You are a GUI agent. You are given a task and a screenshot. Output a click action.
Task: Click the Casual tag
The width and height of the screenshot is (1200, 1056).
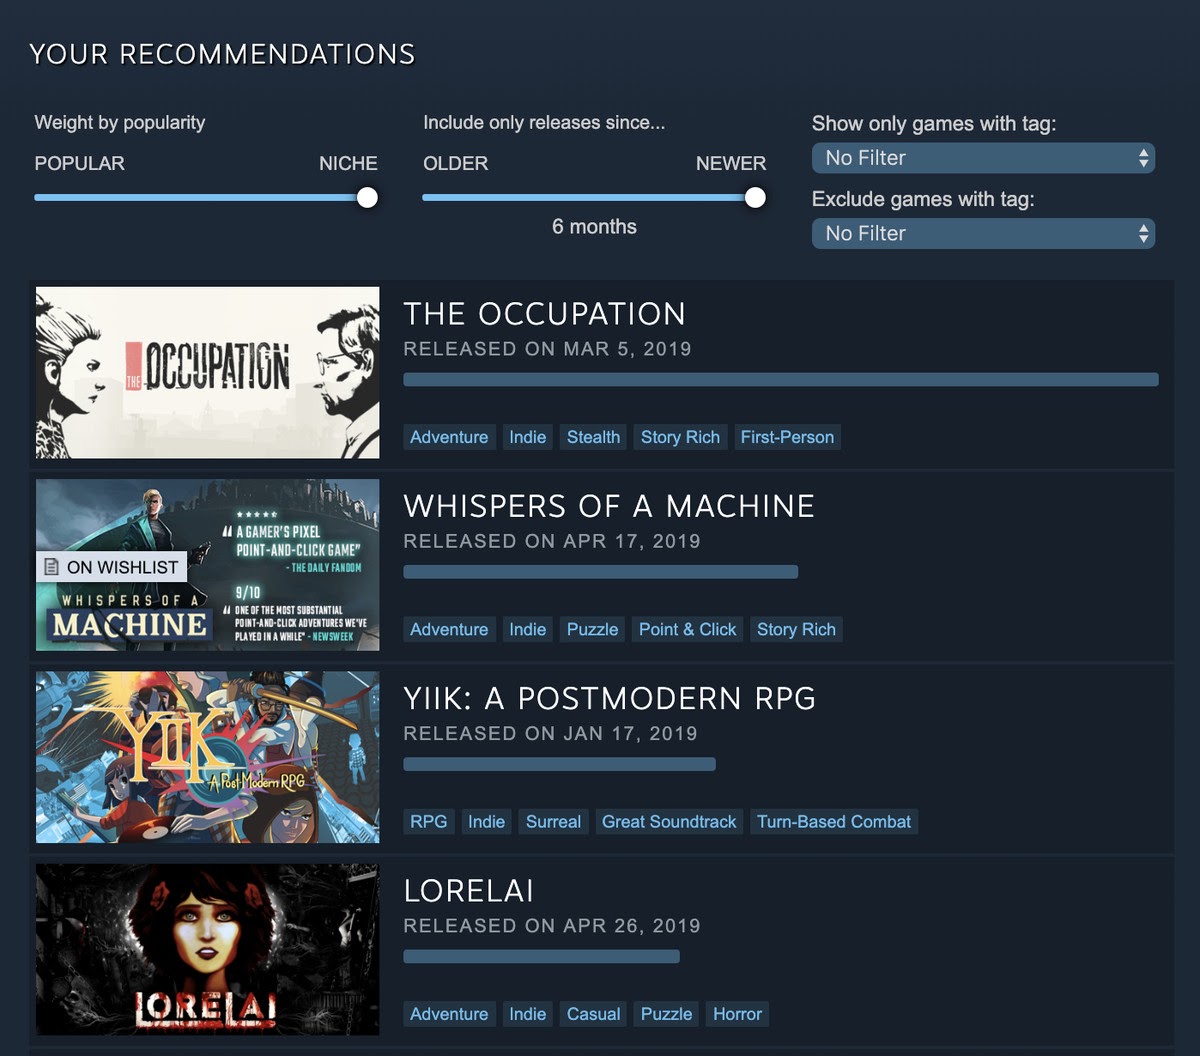pos(593,1013)
